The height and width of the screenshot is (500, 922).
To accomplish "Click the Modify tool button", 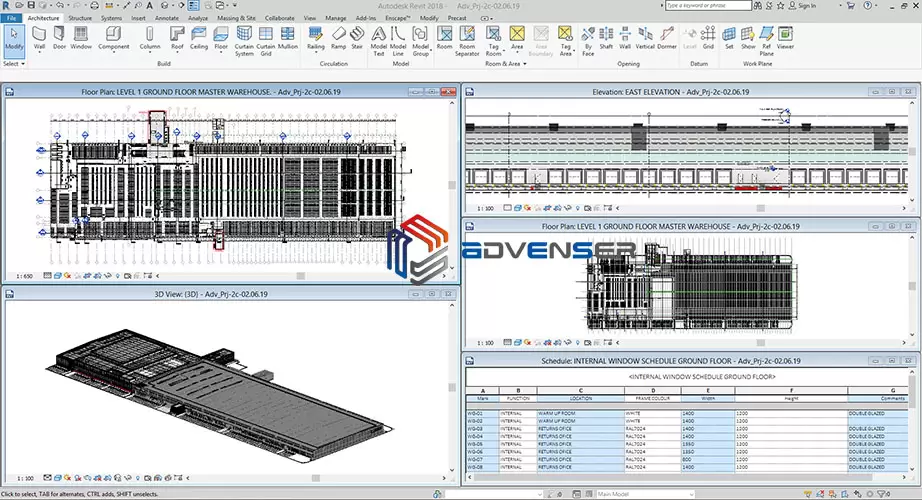I will (14, 37).
